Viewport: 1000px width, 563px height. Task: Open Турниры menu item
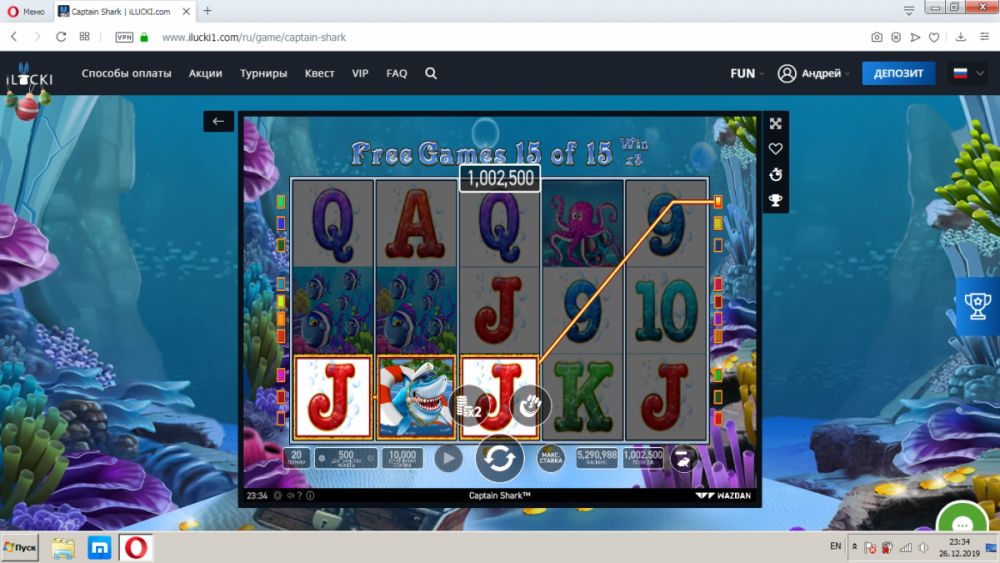(x=263, y=73)
